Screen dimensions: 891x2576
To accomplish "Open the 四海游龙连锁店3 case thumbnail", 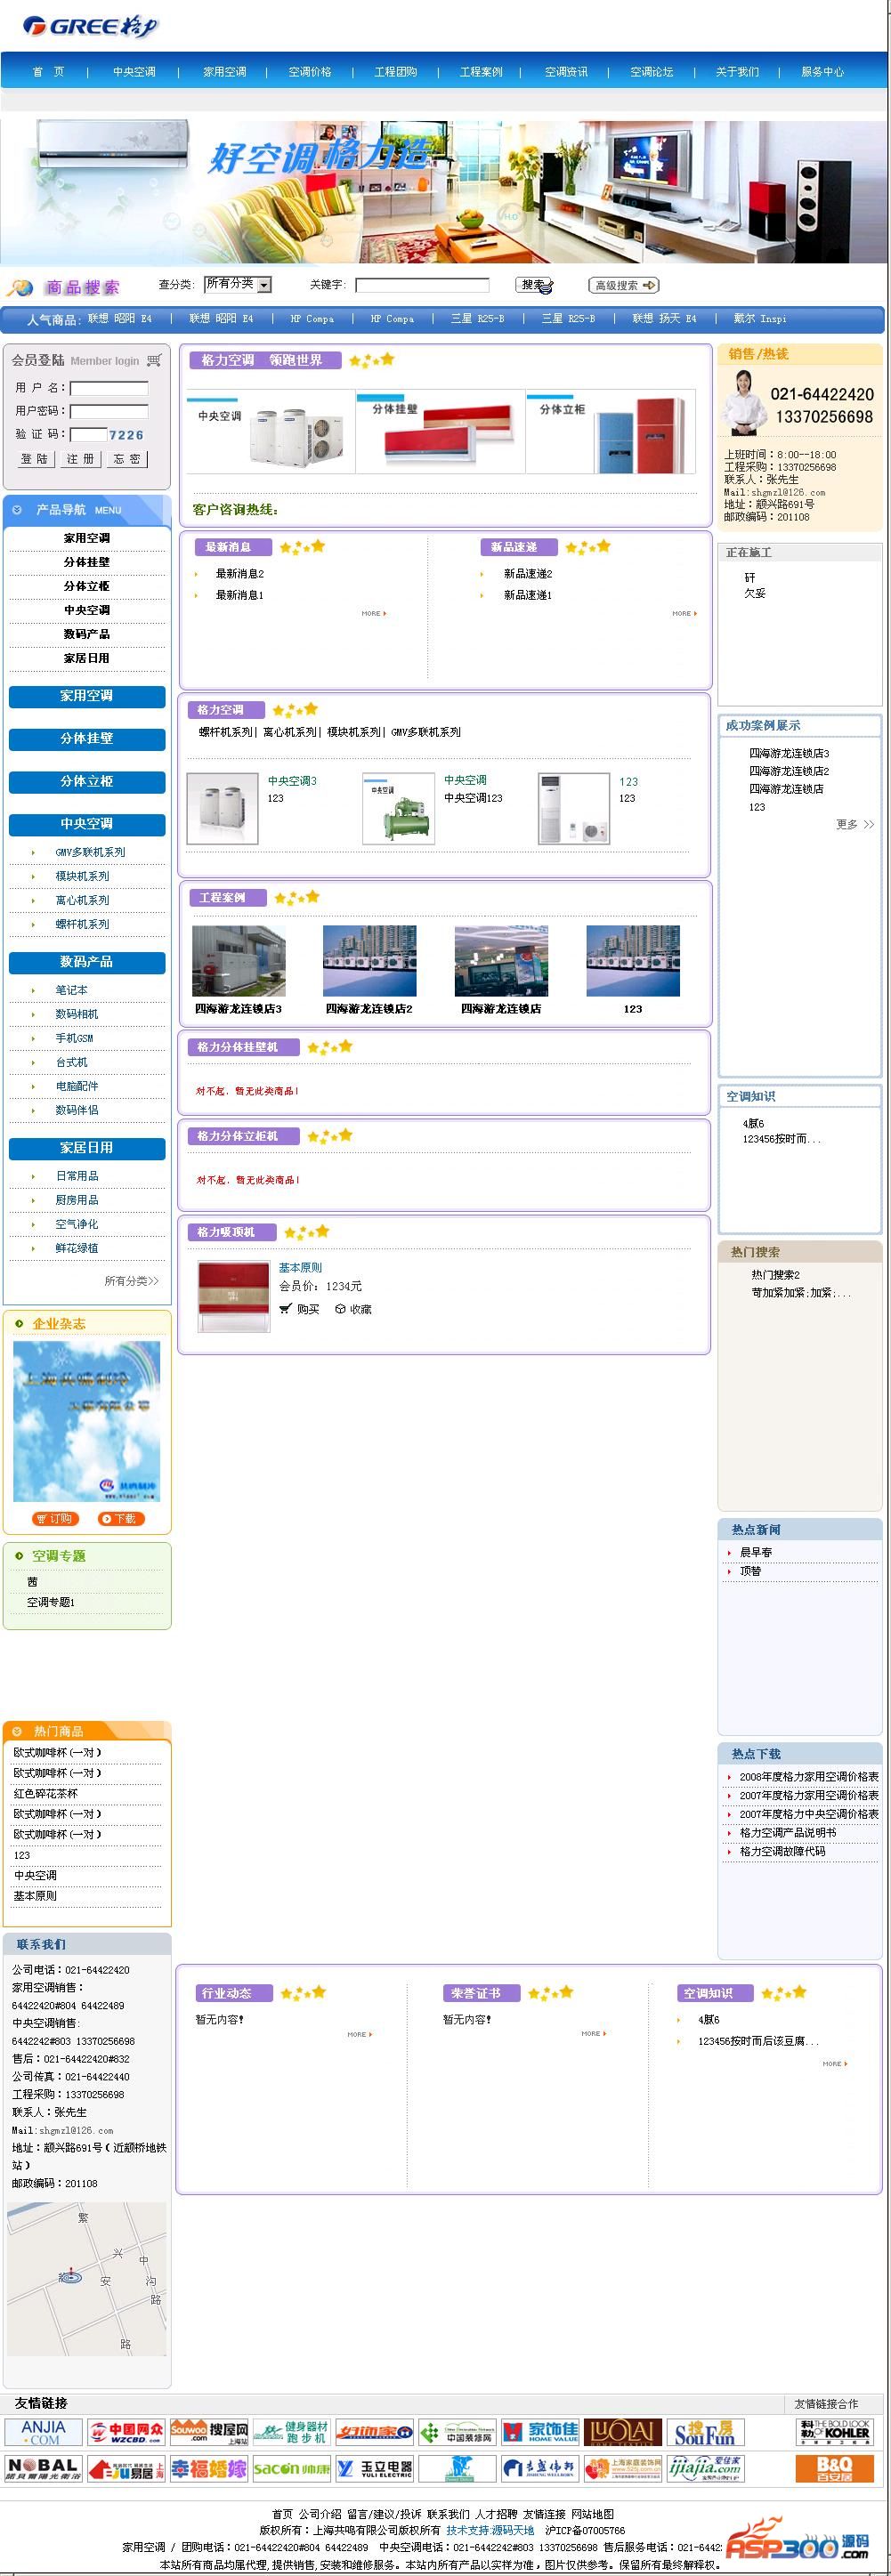I will tap(238, 961).
